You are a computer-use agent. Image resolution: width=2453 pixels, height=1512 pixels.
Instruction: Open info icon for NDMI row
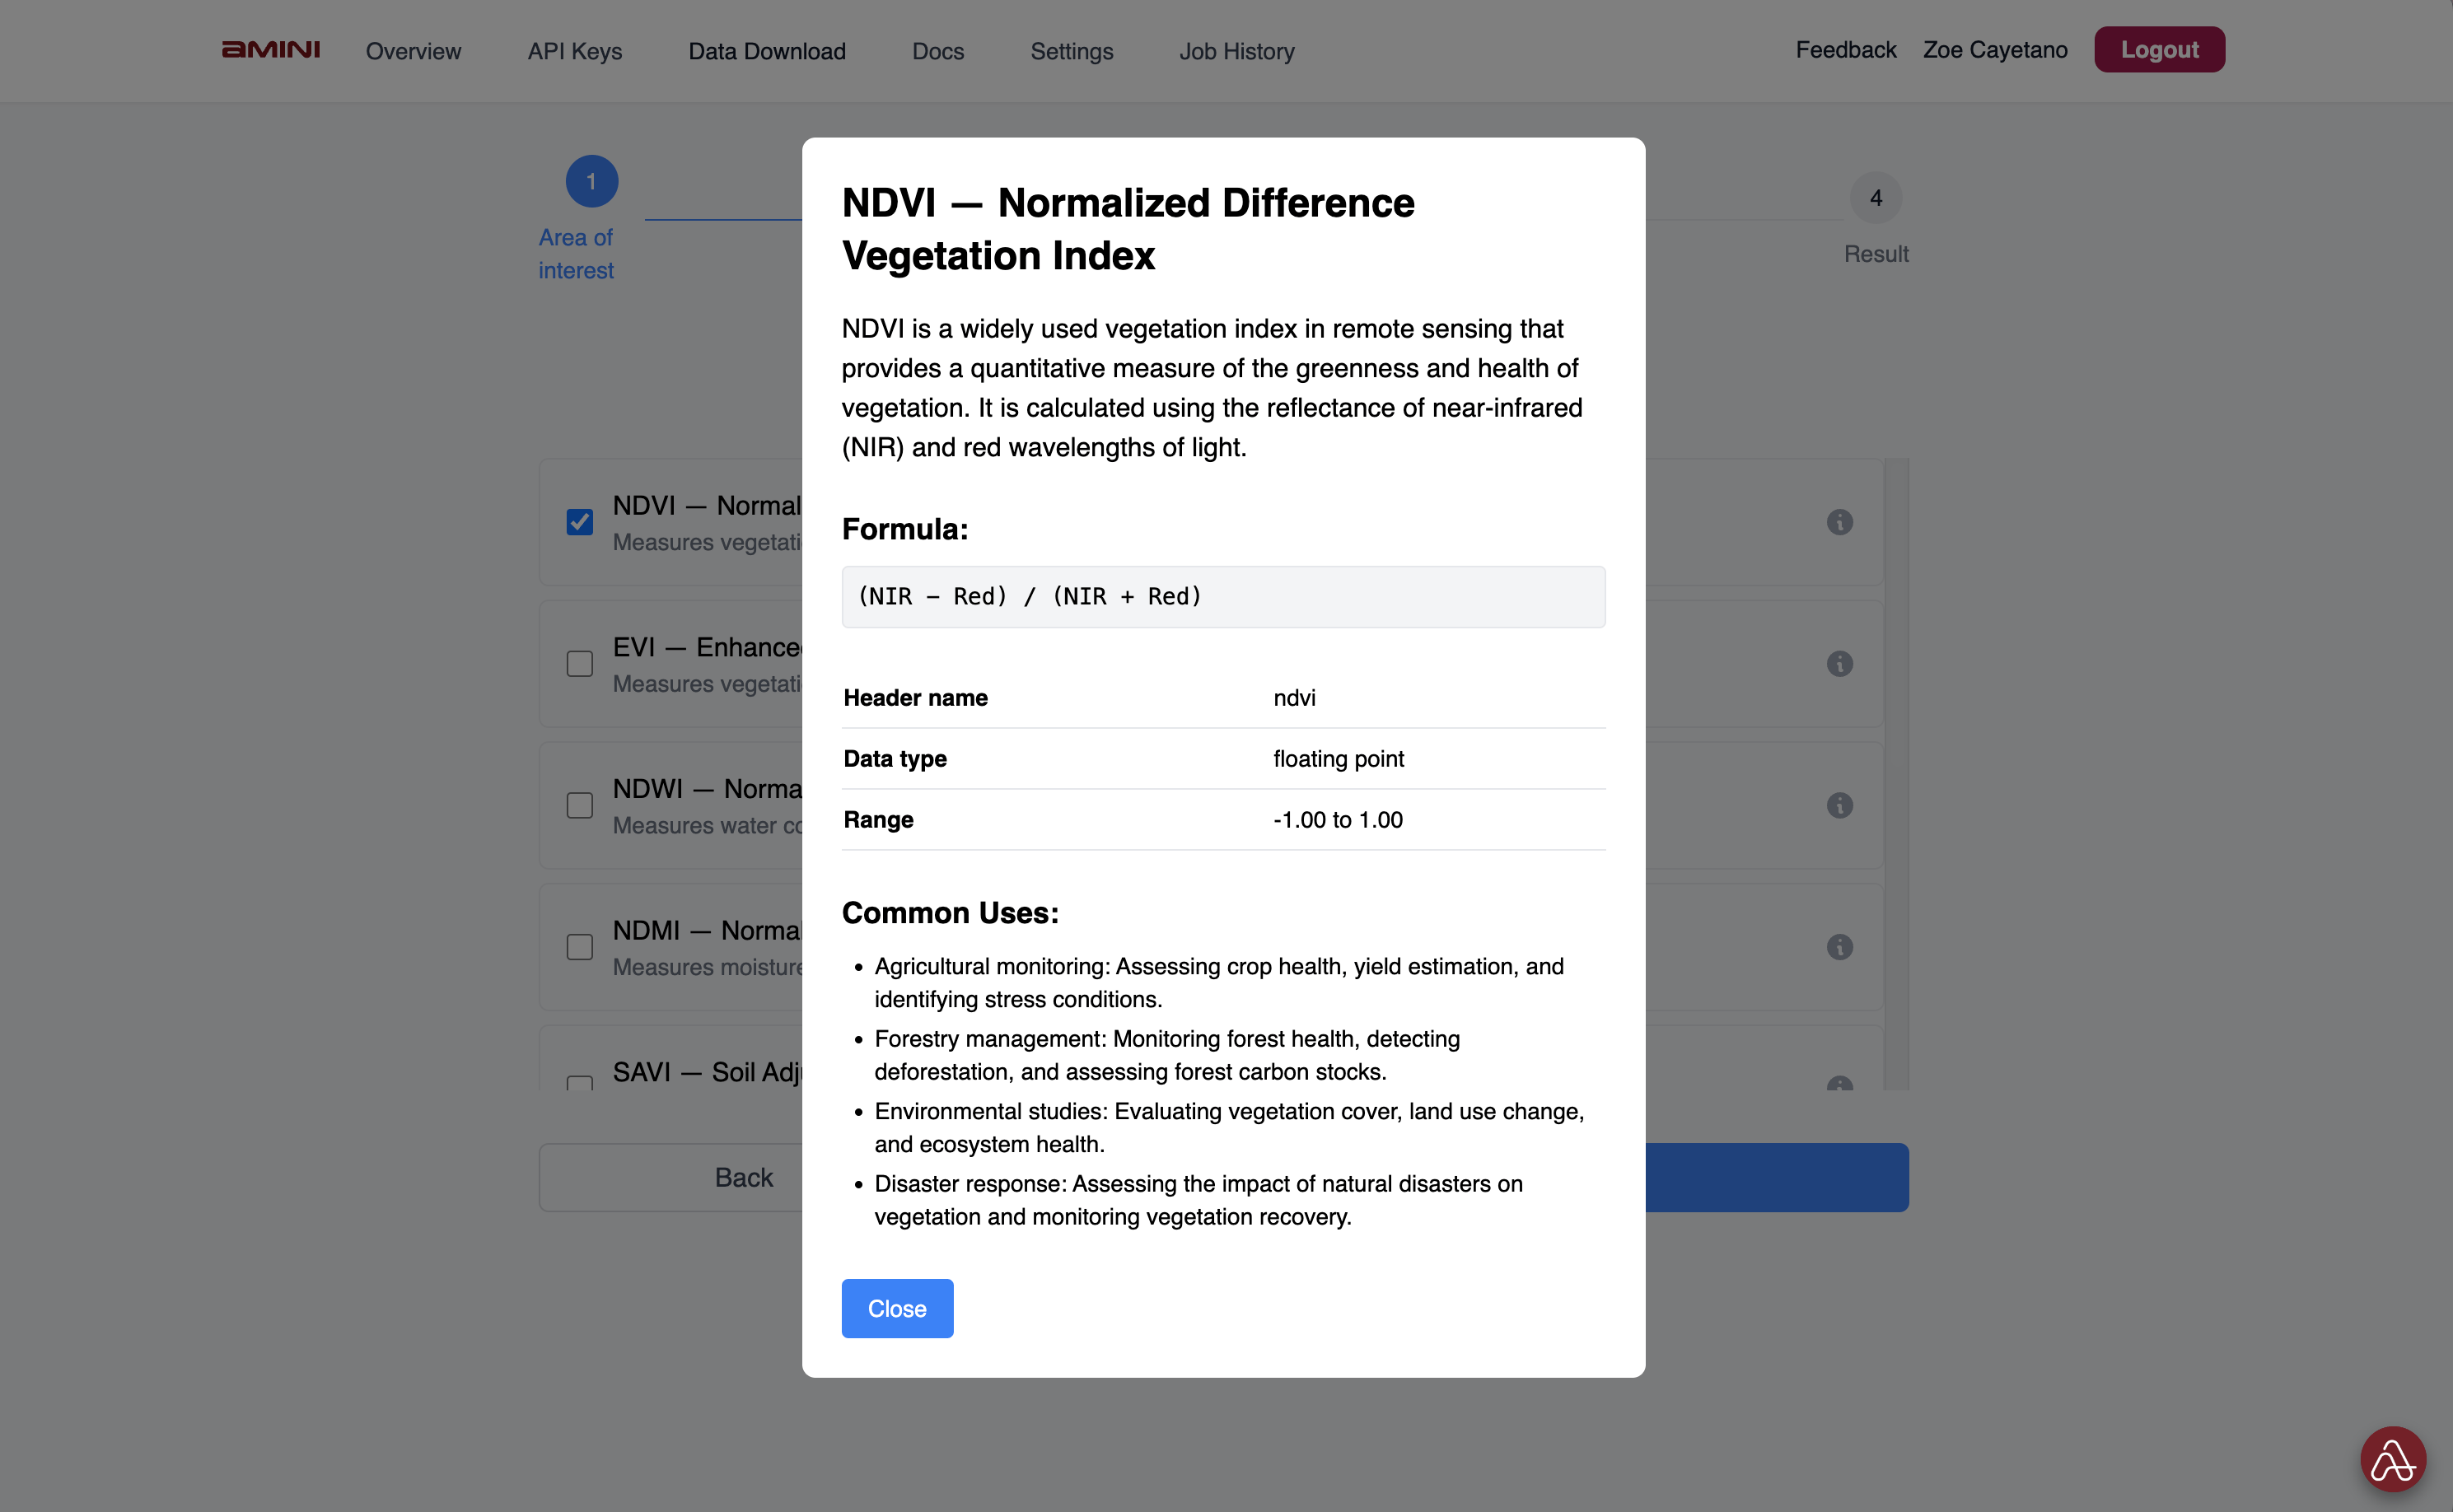coord(1839,947)
